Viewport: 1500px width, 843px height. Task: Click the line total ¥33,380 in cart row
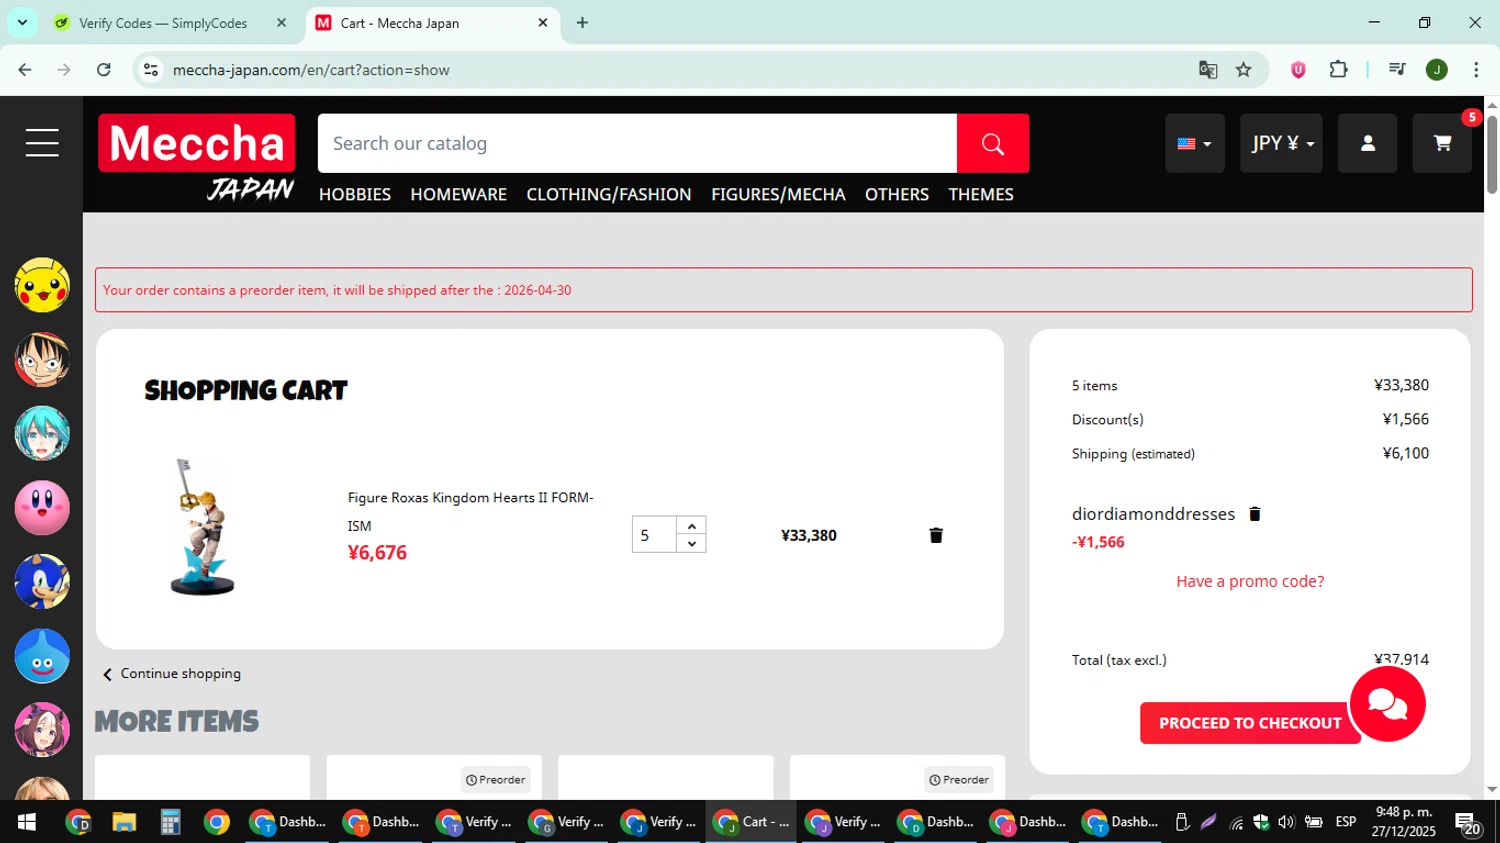[x=809, y=535]
